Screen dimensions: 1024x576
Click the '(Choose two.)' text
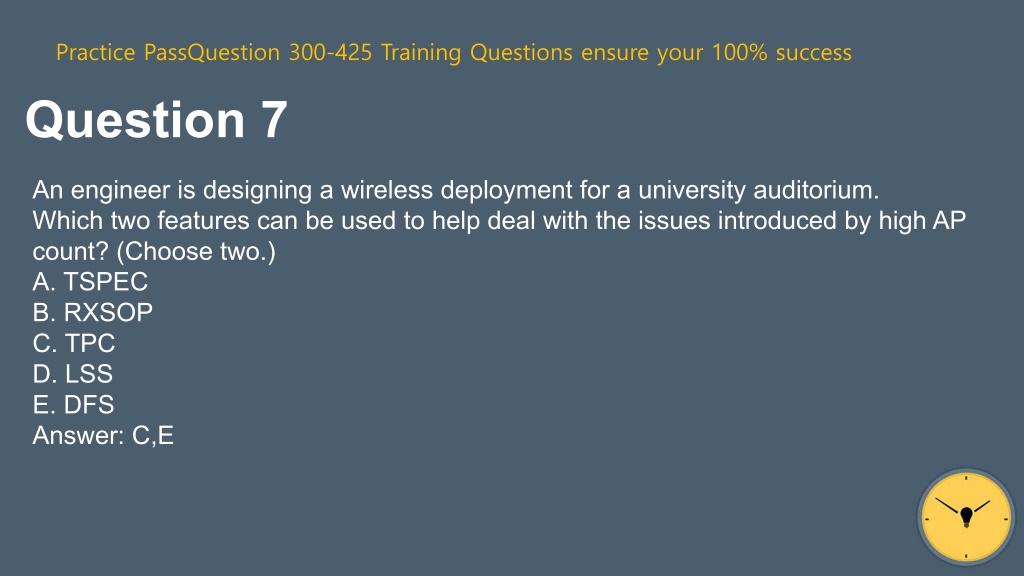(x=196, y=251)
